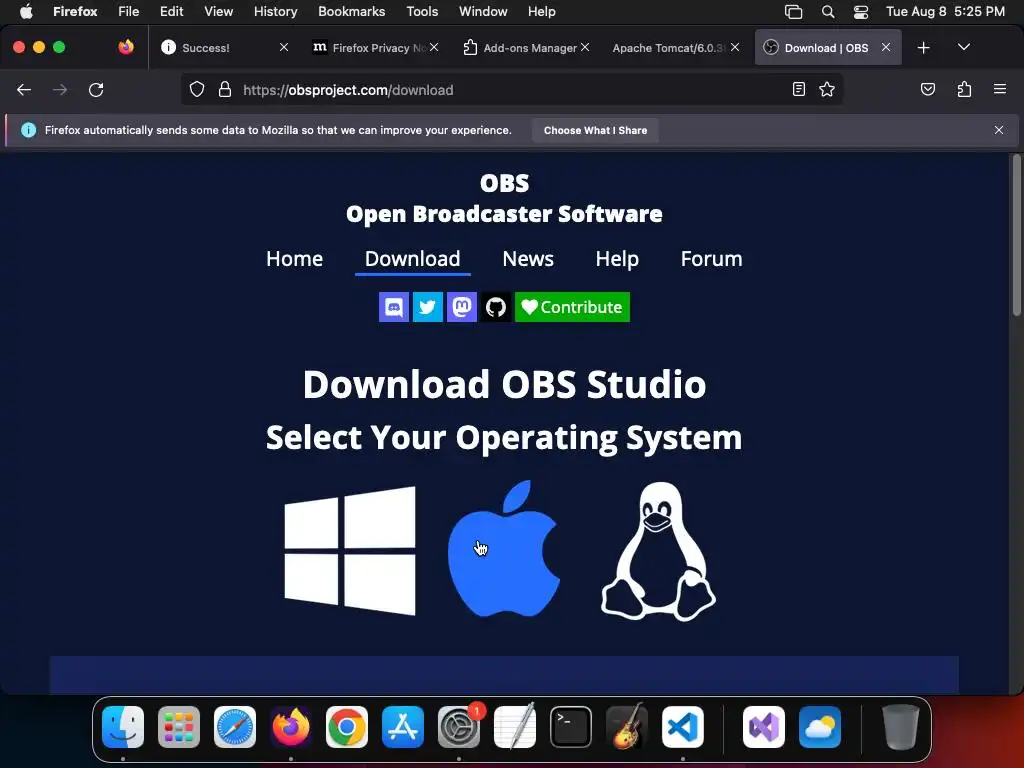
Task: Open Terminal from the Dock
Action: tap(571, 727)
